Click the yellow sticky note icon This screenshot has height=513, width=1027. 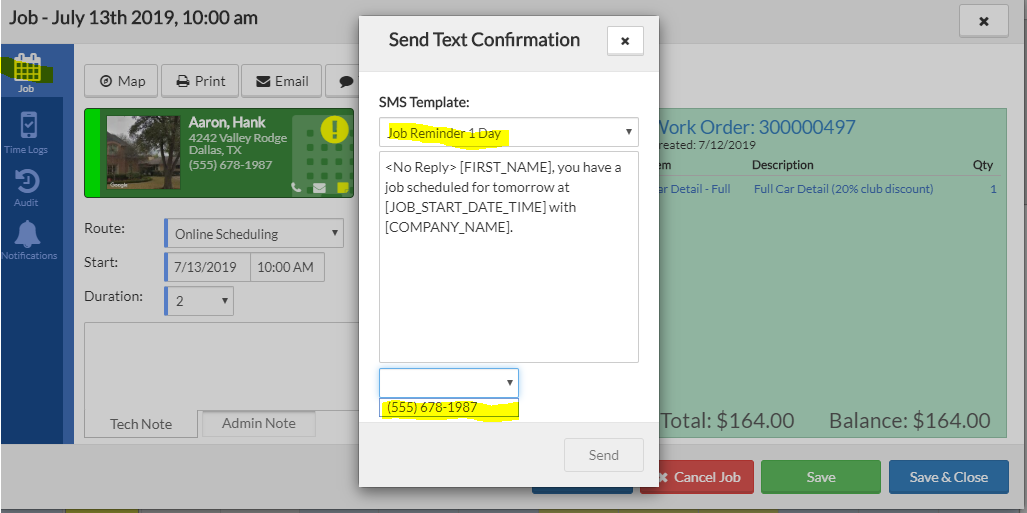pos(342,187)
